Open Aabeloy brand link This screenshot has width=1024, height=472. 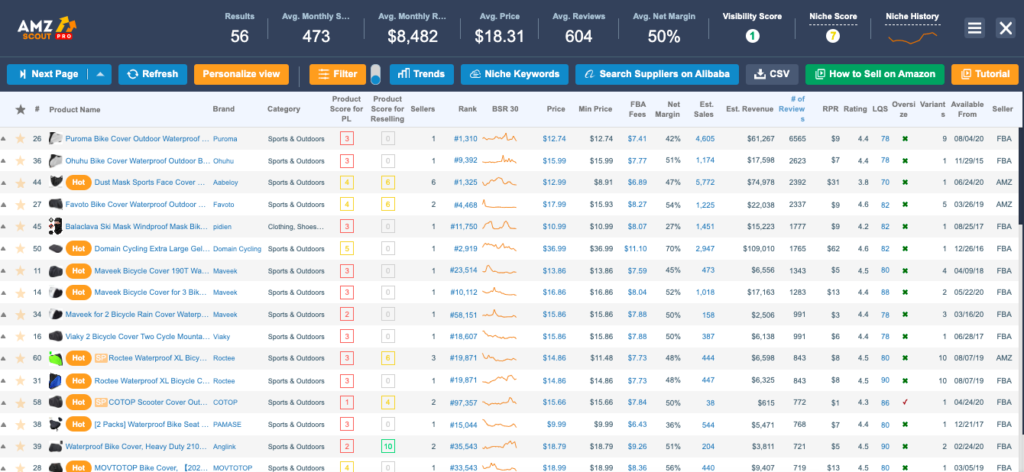tap(225, 183)
